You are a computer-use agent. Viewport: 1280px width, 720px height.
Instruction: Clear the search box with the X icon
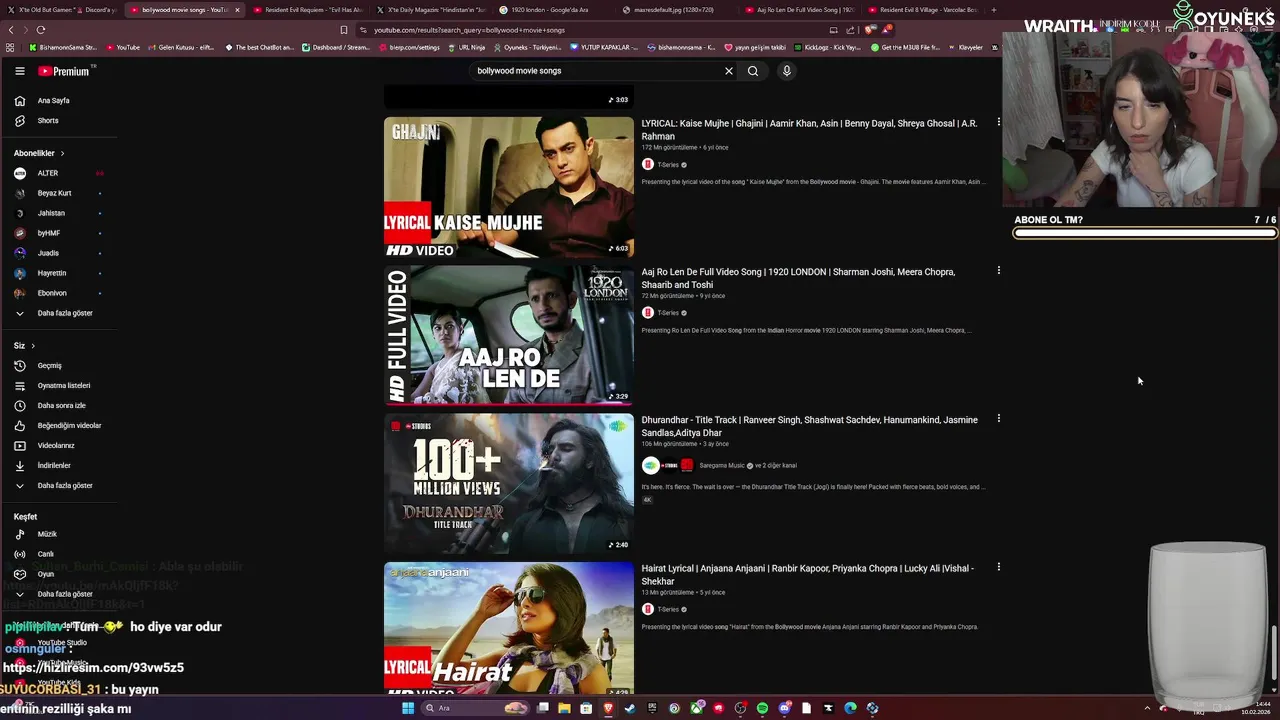(729, 71)
